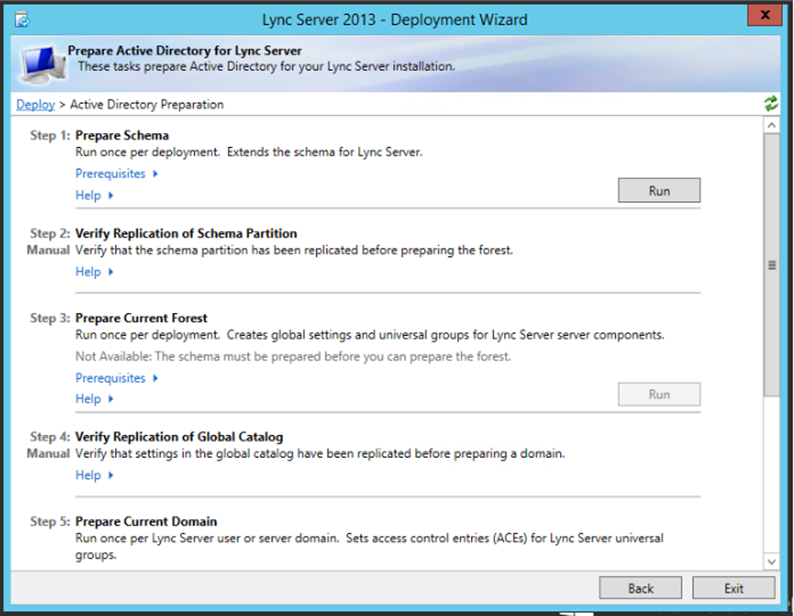Click the vertical scrollbar thumb
794x616 pixels.
771,265
